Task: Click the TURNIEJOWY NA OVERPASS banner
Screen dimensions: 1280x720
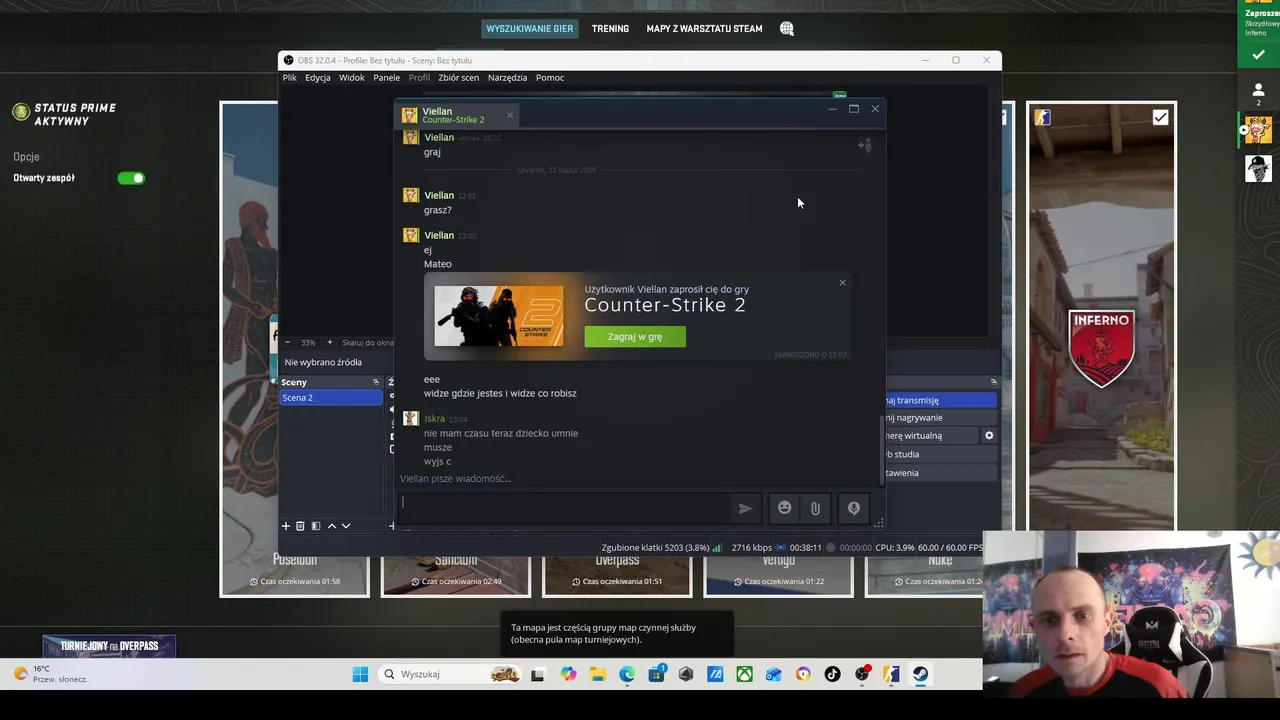Action: tap(109, 646)
